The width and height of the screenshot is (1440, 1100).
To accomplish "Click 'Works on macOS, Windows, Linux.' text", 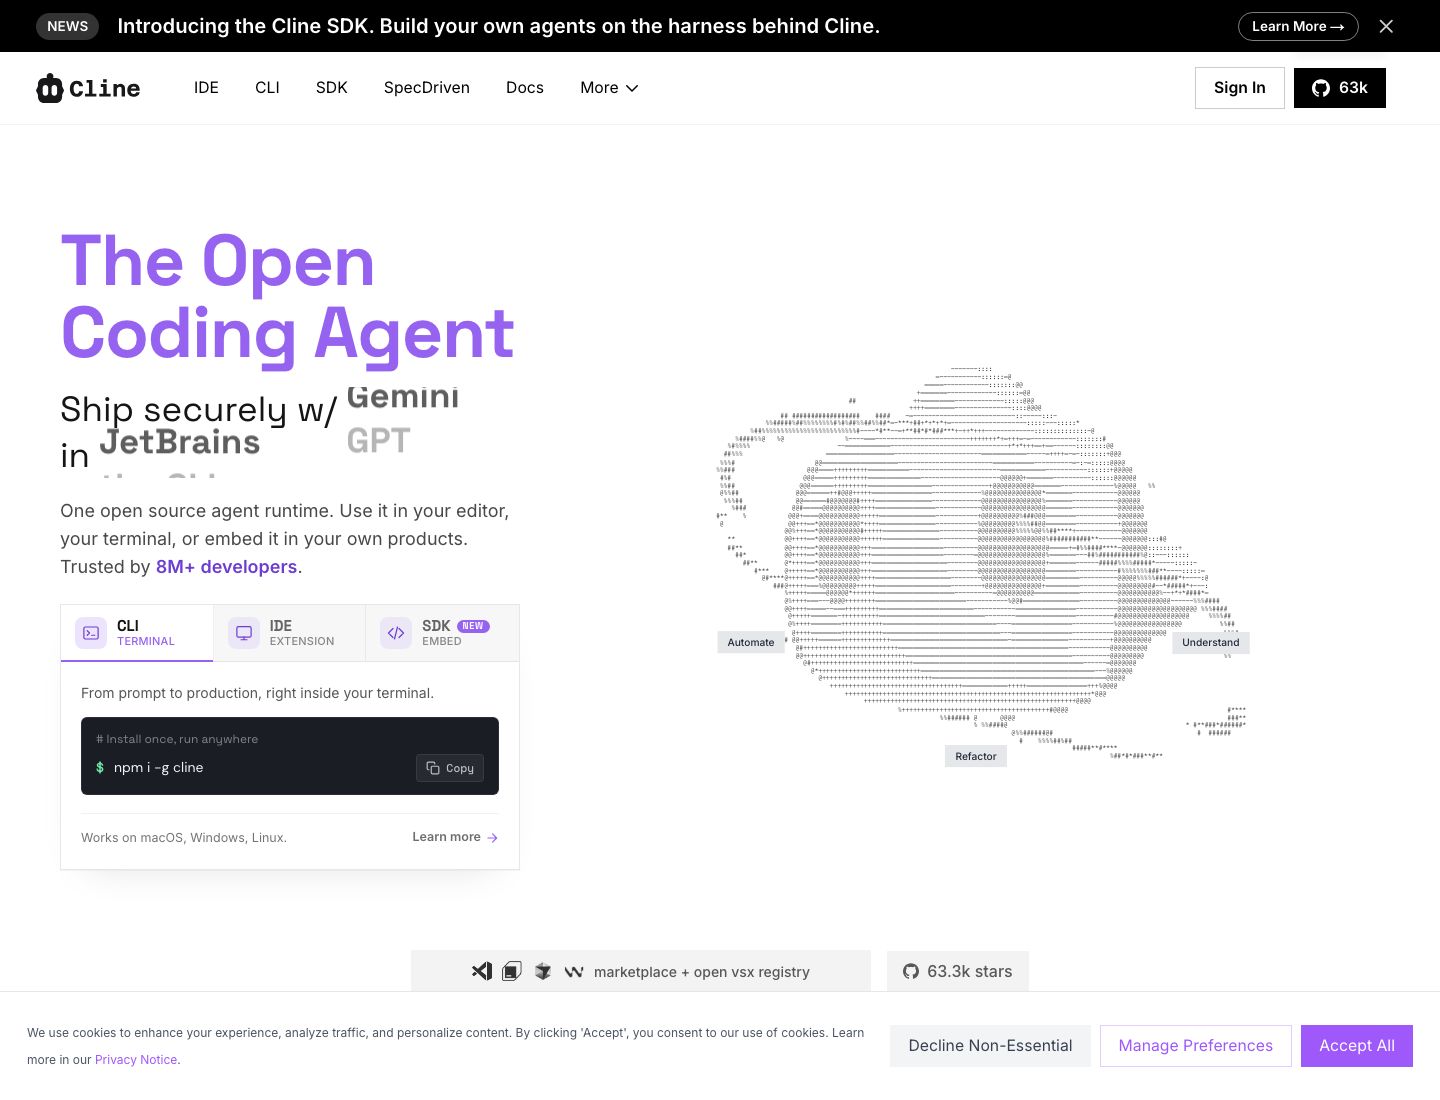I will 184,838.
